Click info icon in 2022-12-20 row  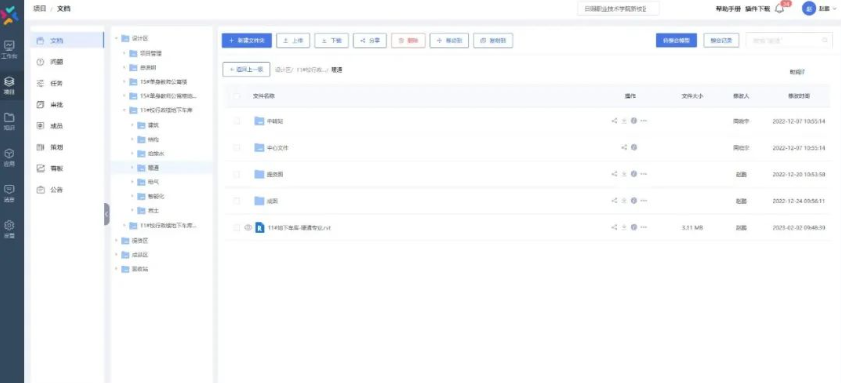coord(634,174)
